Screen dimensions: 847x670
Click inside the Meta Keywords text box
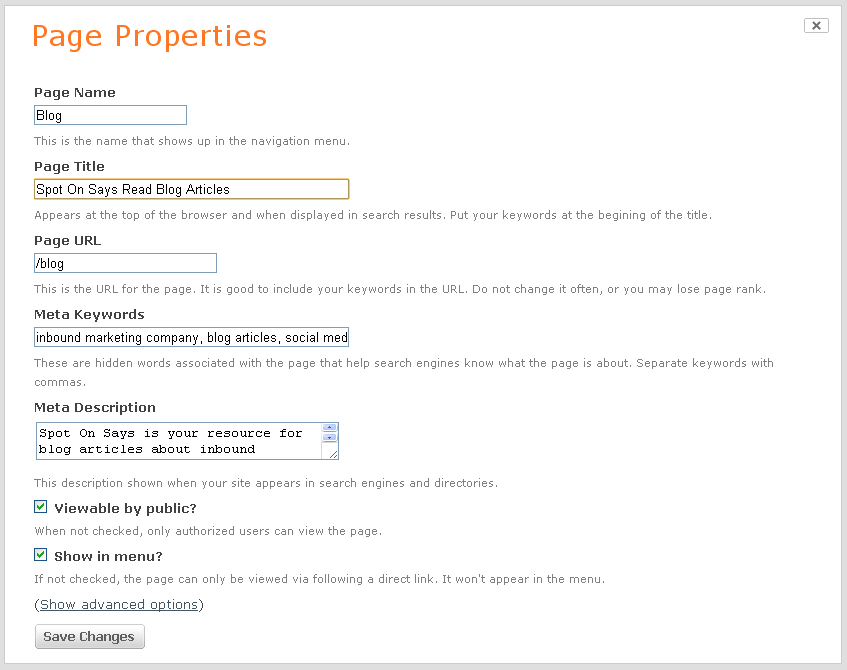coord(191,337)
